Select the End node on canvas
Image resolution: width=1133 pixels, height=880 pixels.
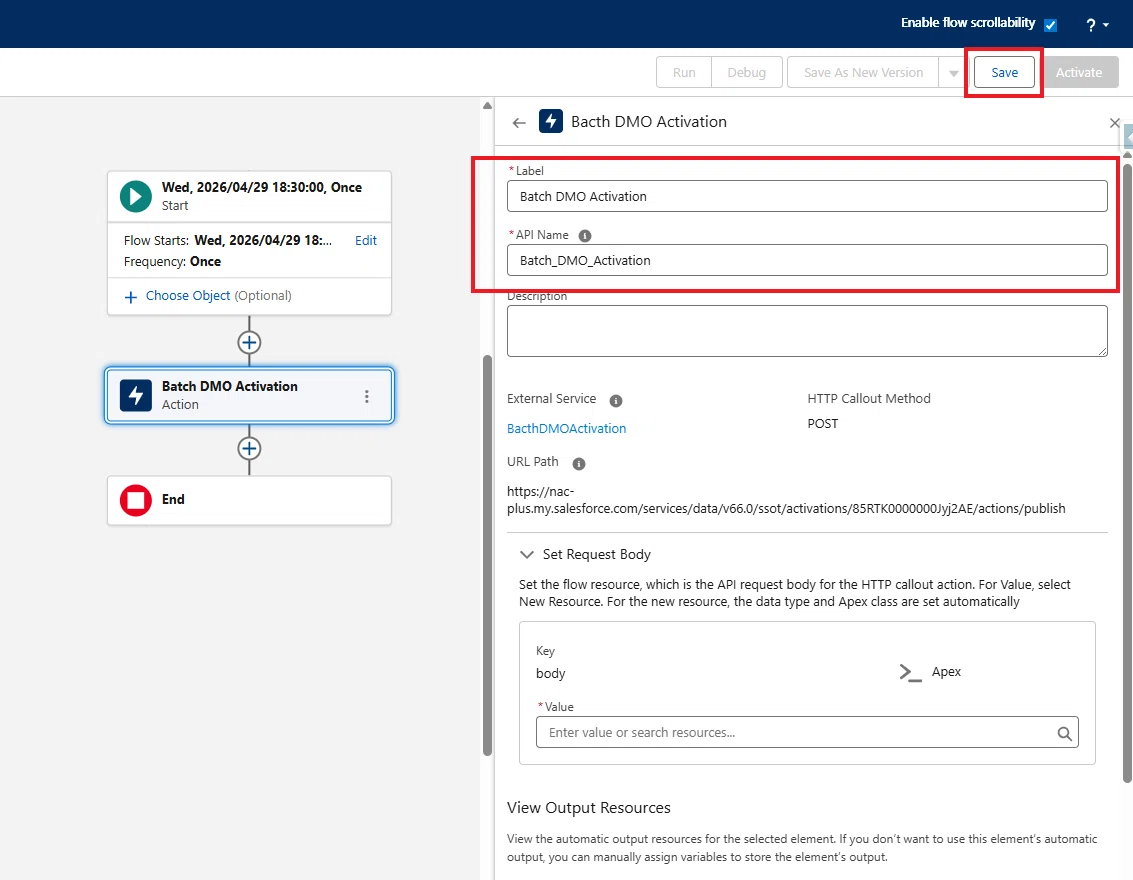249,500
